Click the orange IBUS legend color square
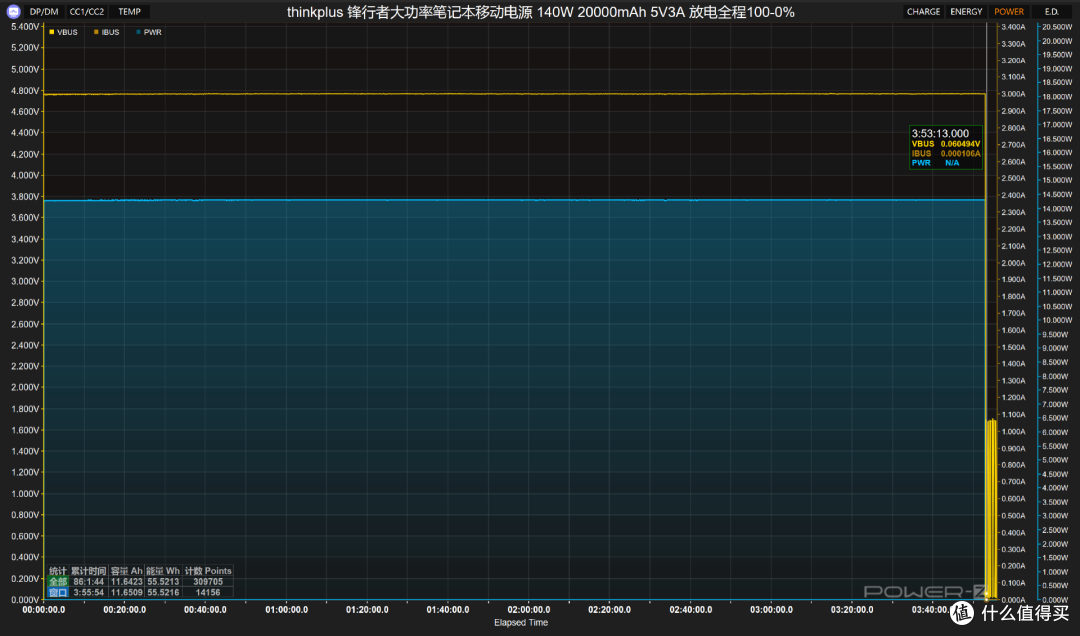Viewport: 1080px width, 636px height. (96, 32)
